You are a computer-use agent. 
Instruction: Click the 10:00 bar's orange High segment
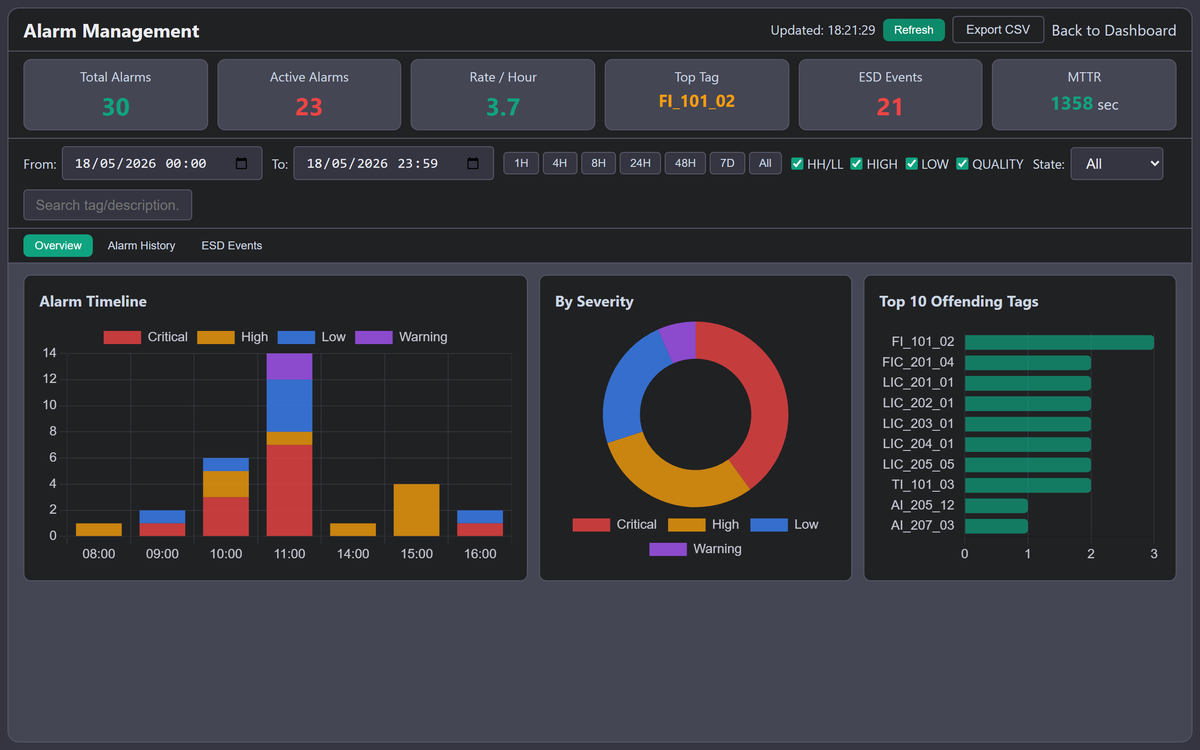pyautogui.click(x=226, y=484)
